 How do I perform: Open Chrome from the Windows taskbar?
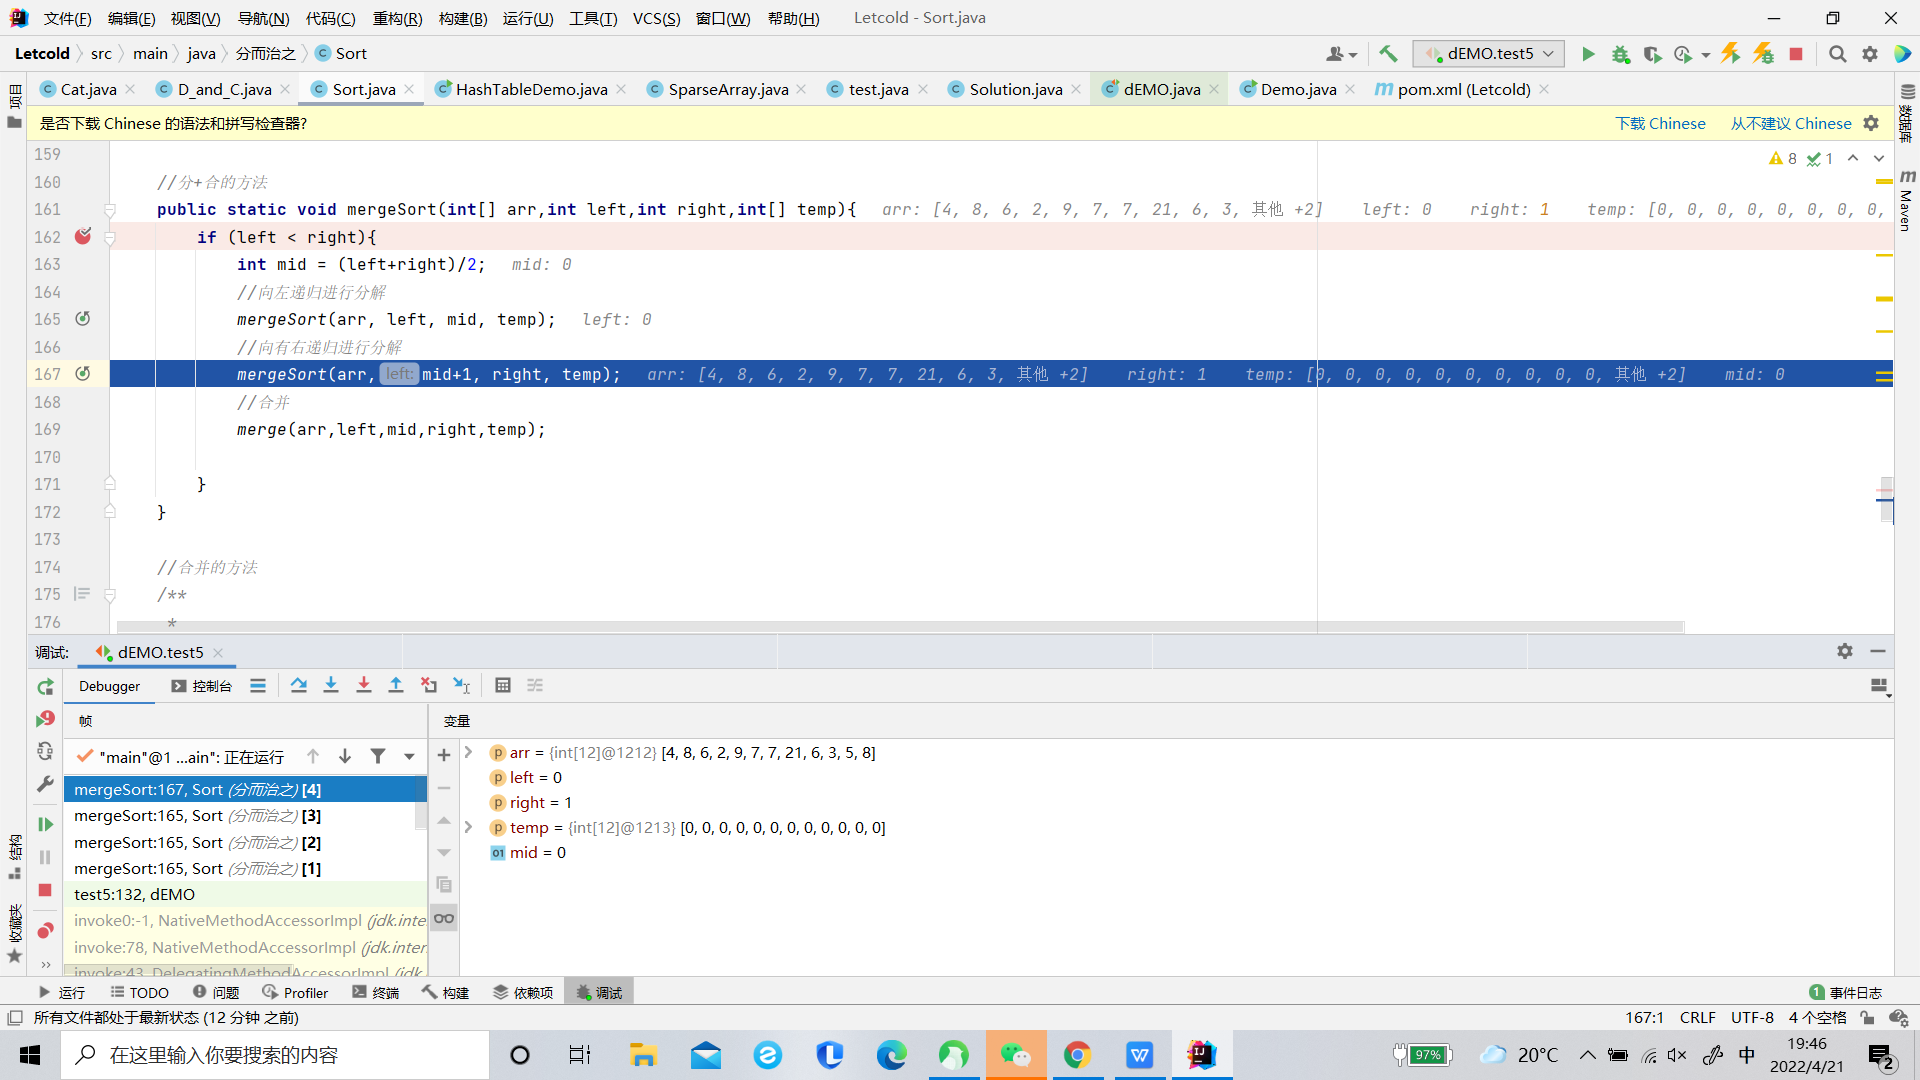pos(1077,1055)
